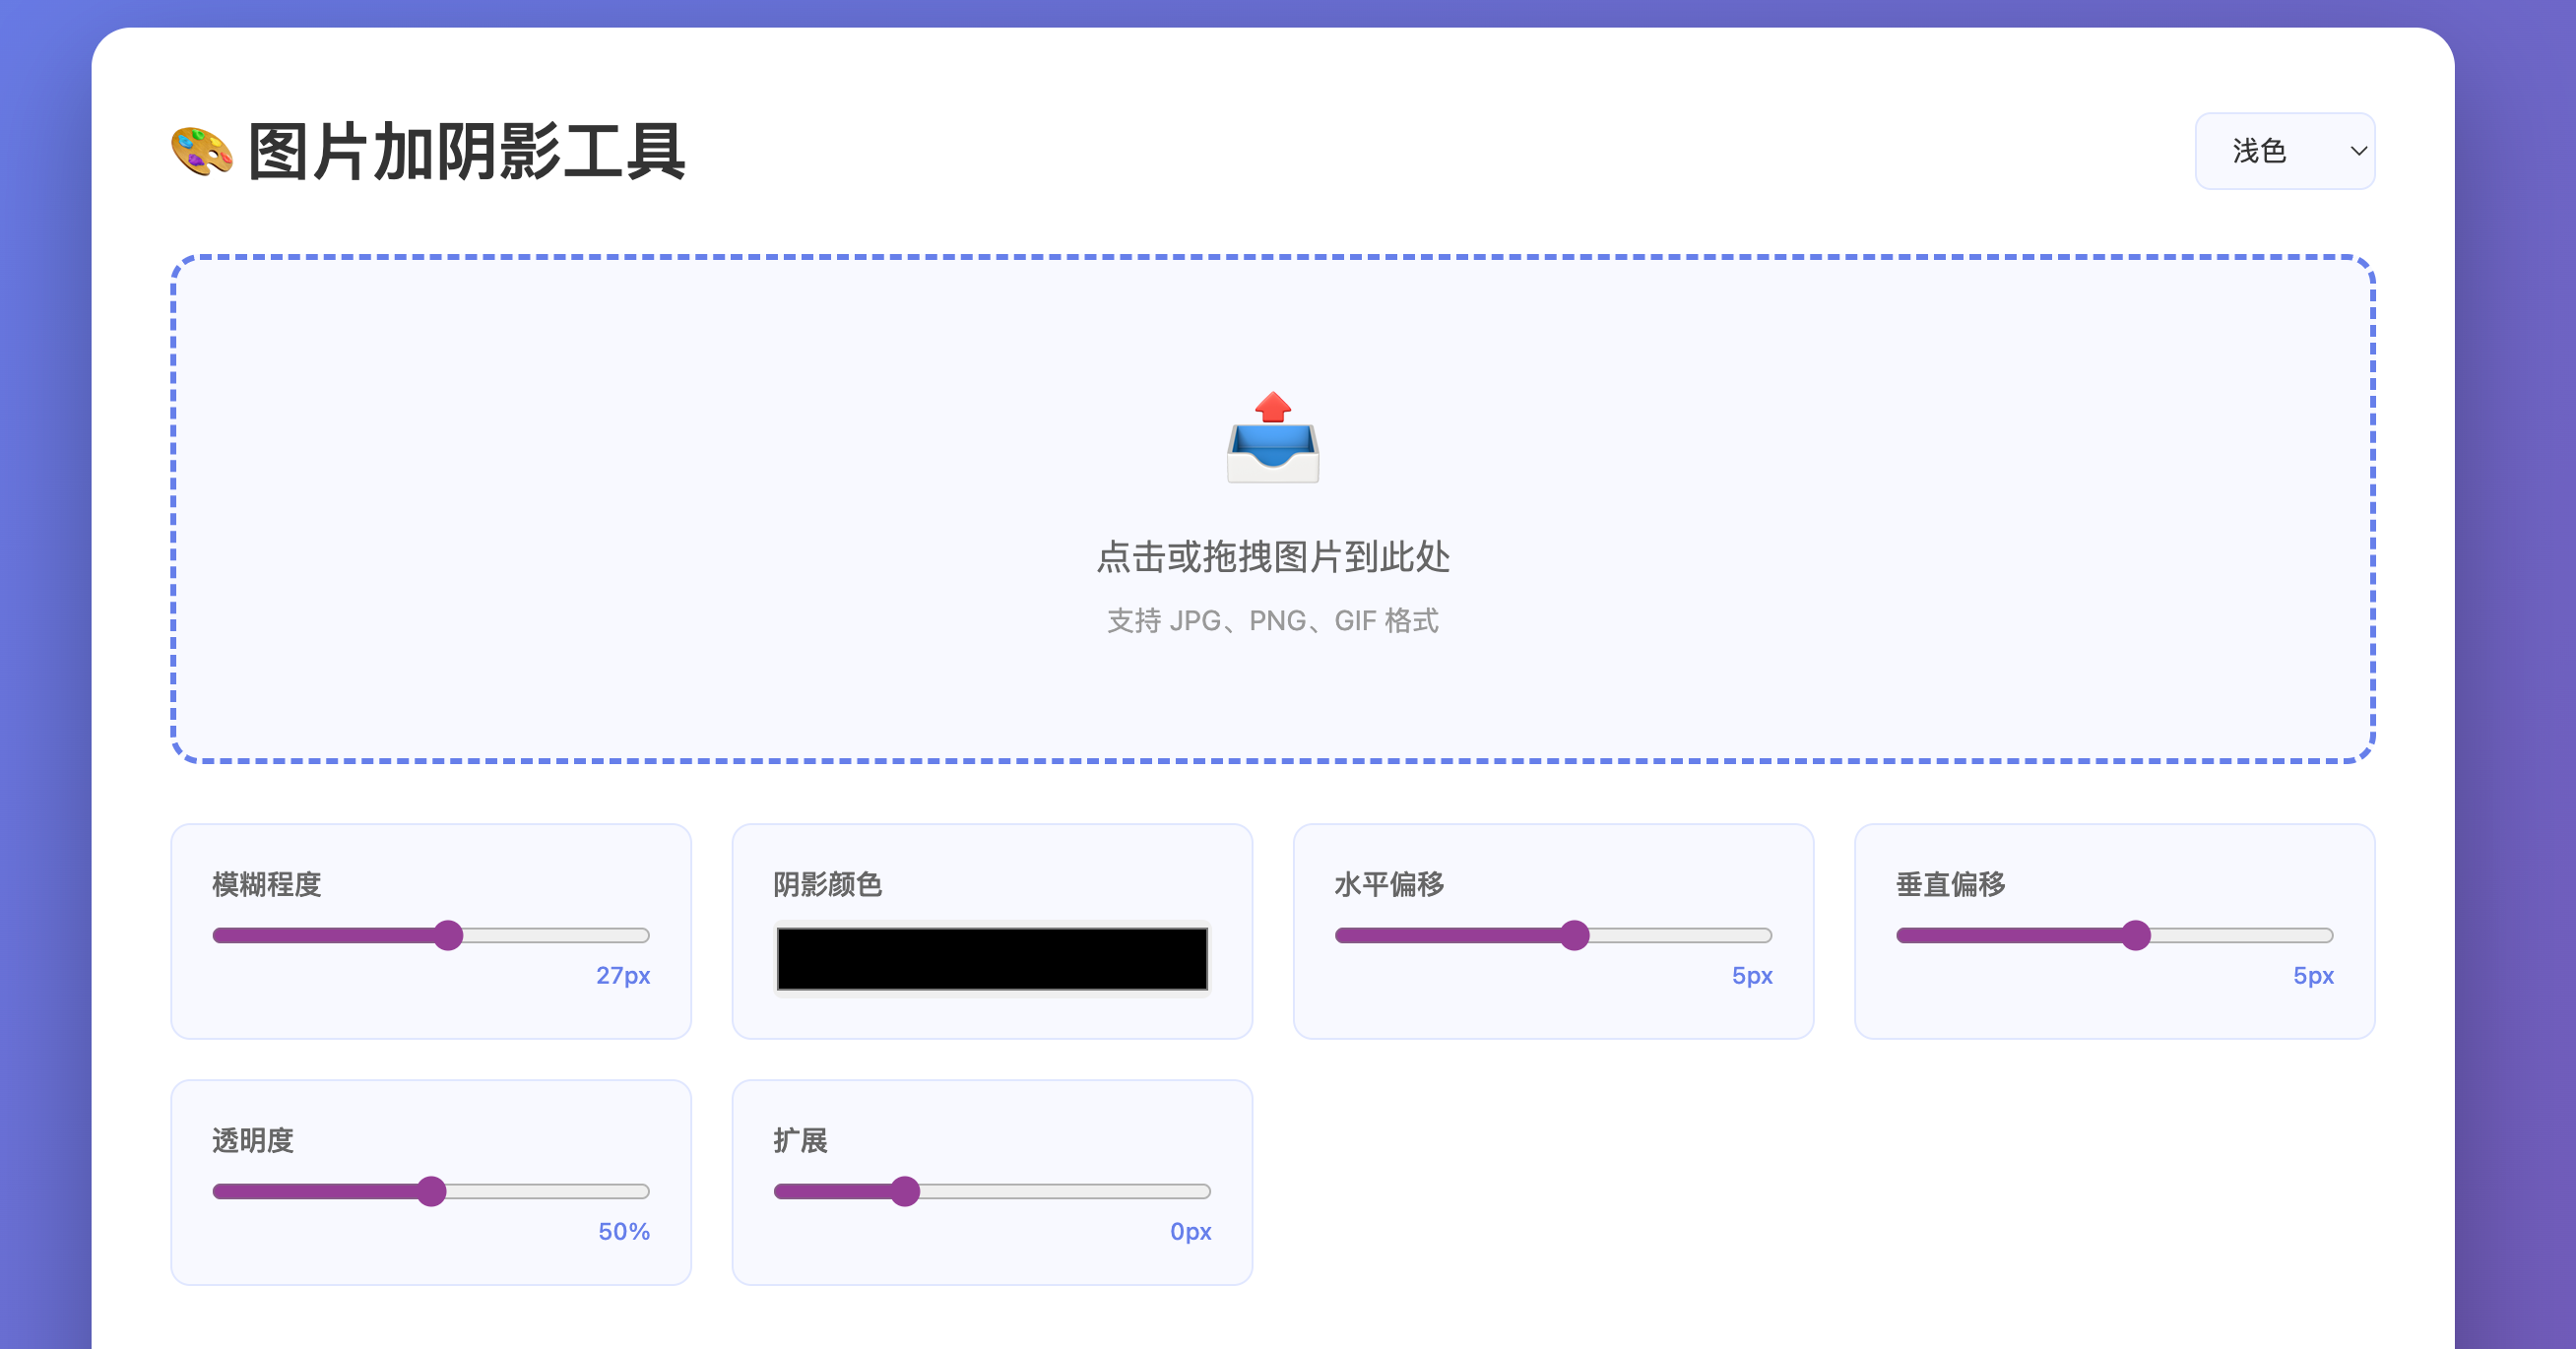Click right end of 扩展 slider track
This screenshot has height=1349, width=2576.
click(1204, 1191)
